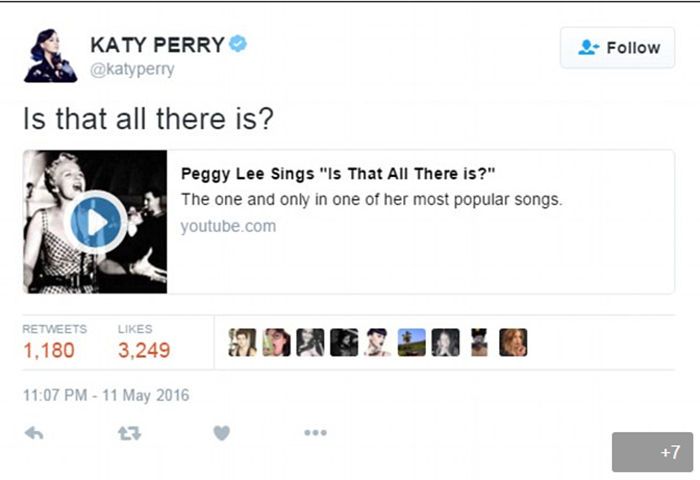This screenshot has width=700, height=480.
Task: Like the tweet with heart icon
Action: pos(221,433)
